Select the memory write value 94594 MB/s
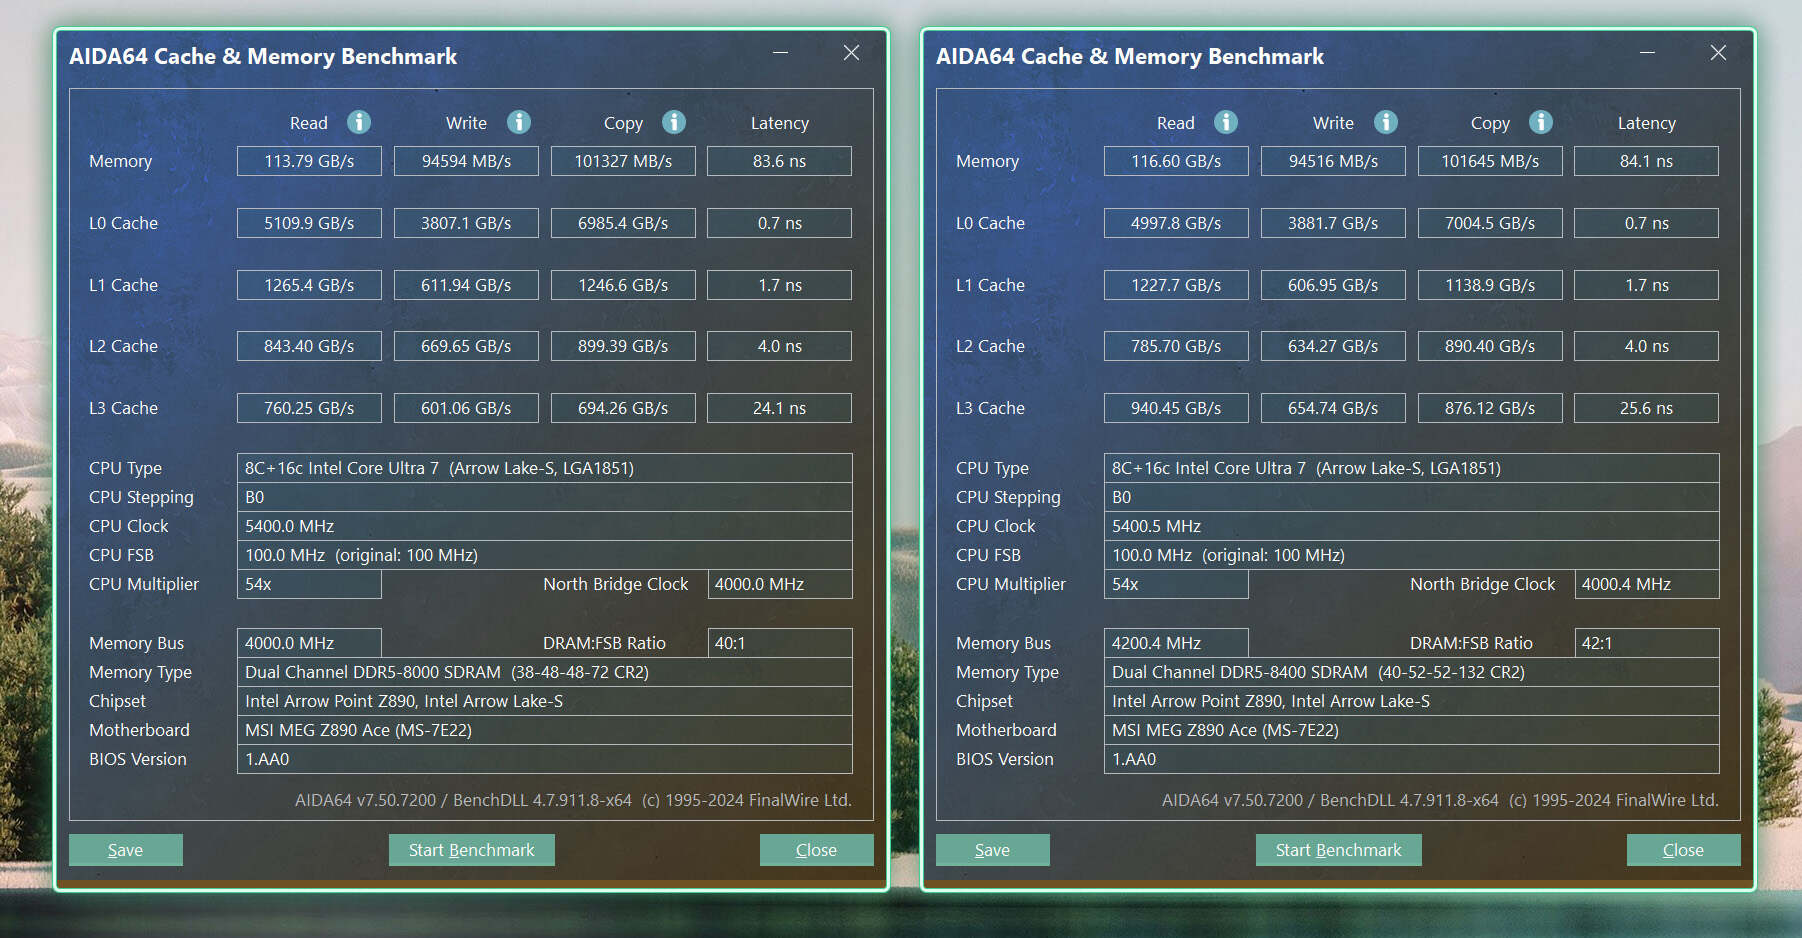Image resolution: width=1802 pixels, height=938 pixels. 466,161
